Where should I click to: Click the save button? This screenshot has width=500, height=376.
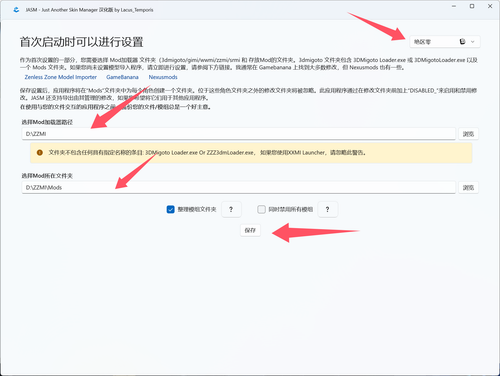pos(250,230)
